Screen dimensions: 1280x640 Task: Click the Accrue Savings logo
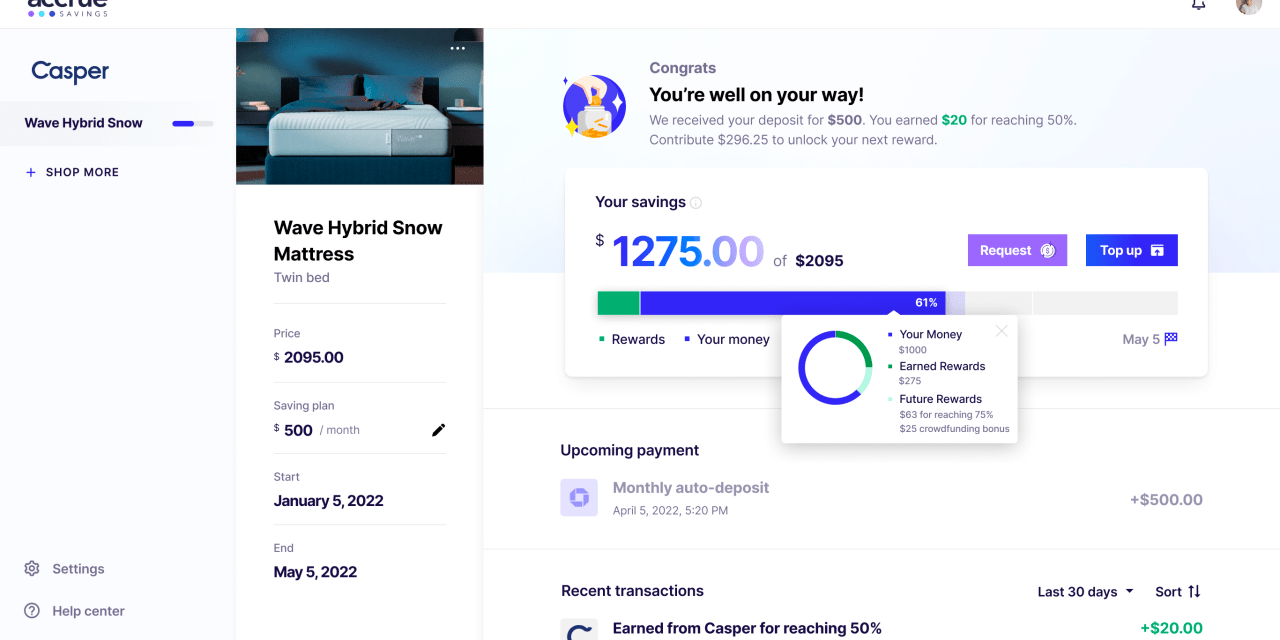67,7
